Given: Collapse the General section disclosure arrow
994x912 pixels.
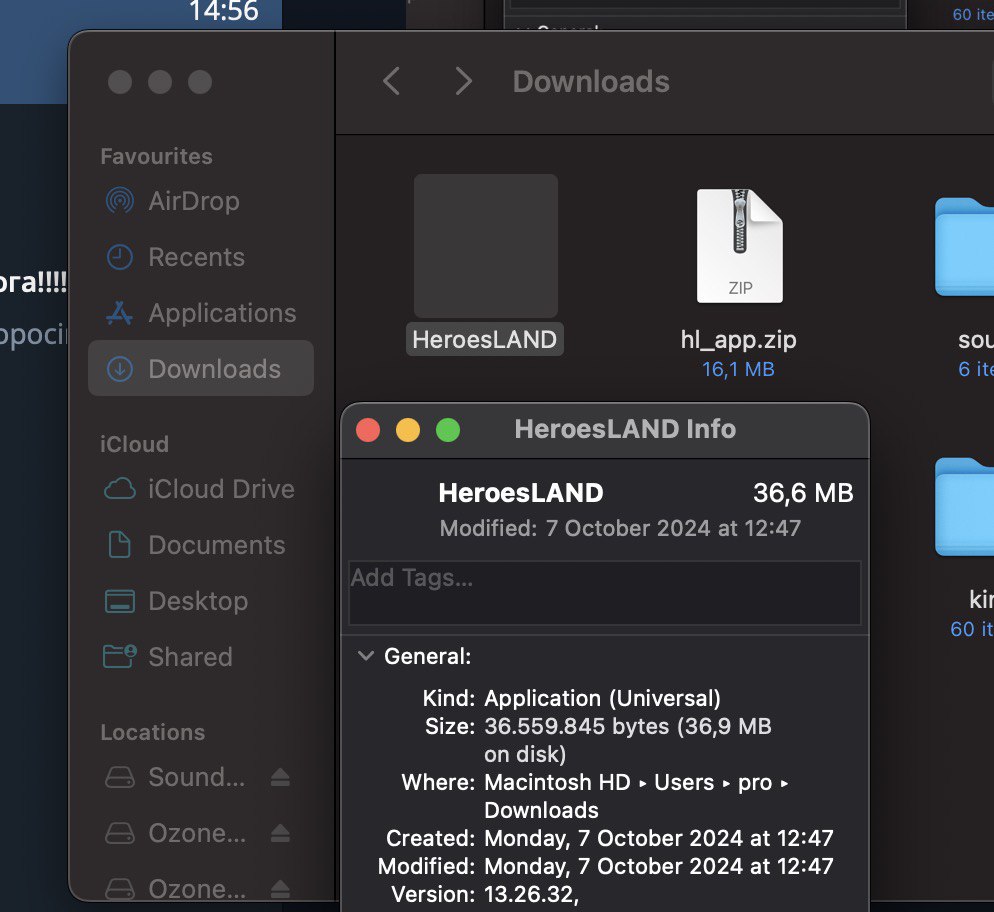Looking at the screenshot, I should point(364,657).
